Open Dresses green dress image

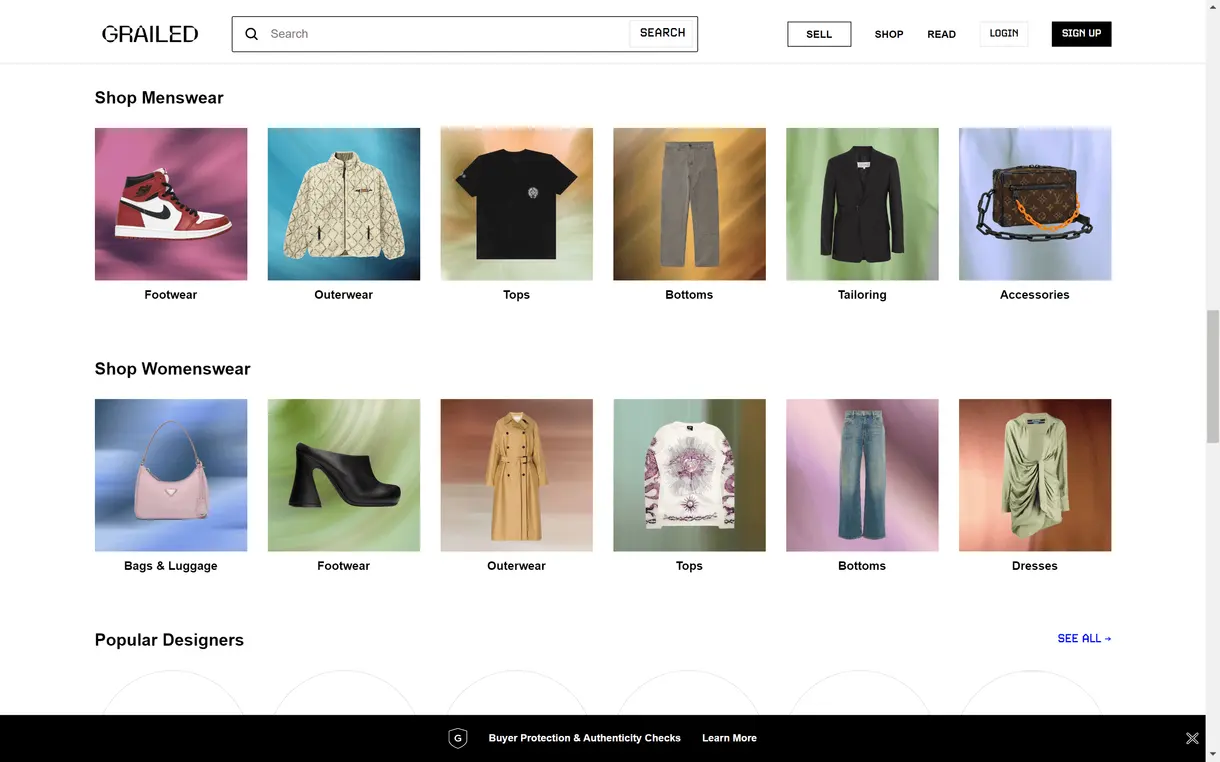click(x=1035, y=475)
